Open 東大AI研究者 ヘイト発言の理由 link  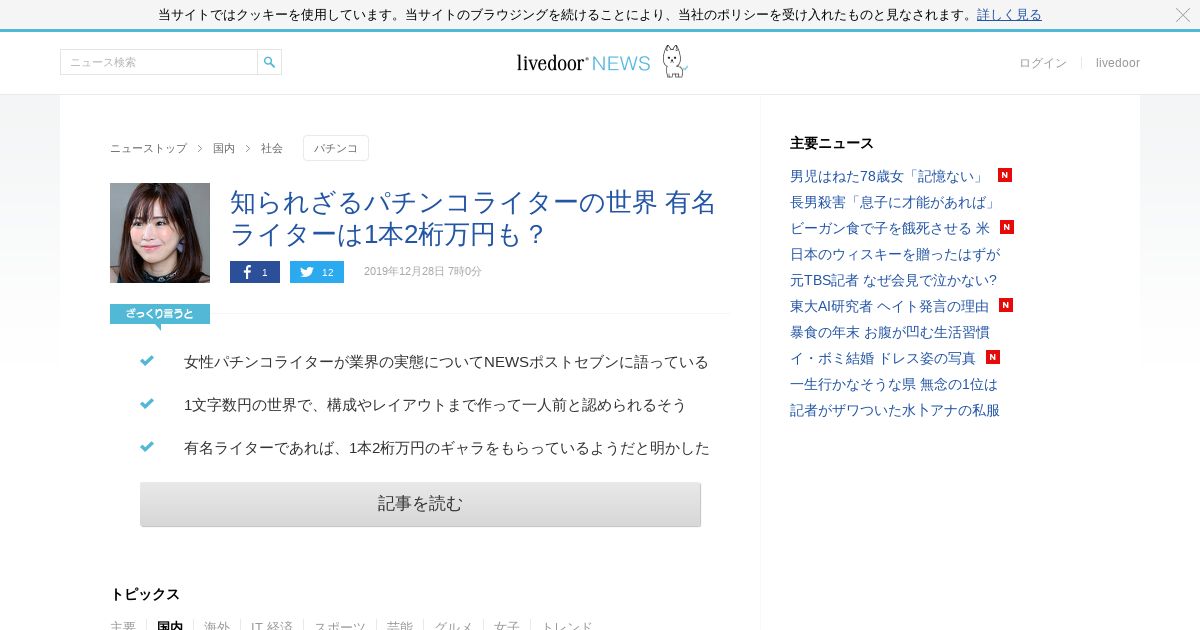(889, 306)
